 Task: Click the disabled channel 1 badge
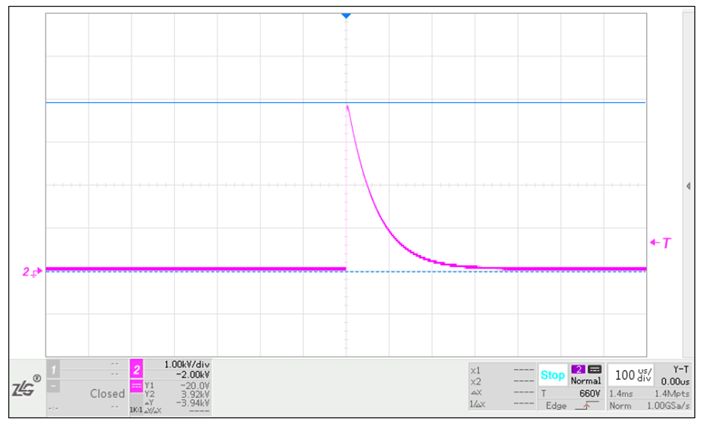coord(54,370)
